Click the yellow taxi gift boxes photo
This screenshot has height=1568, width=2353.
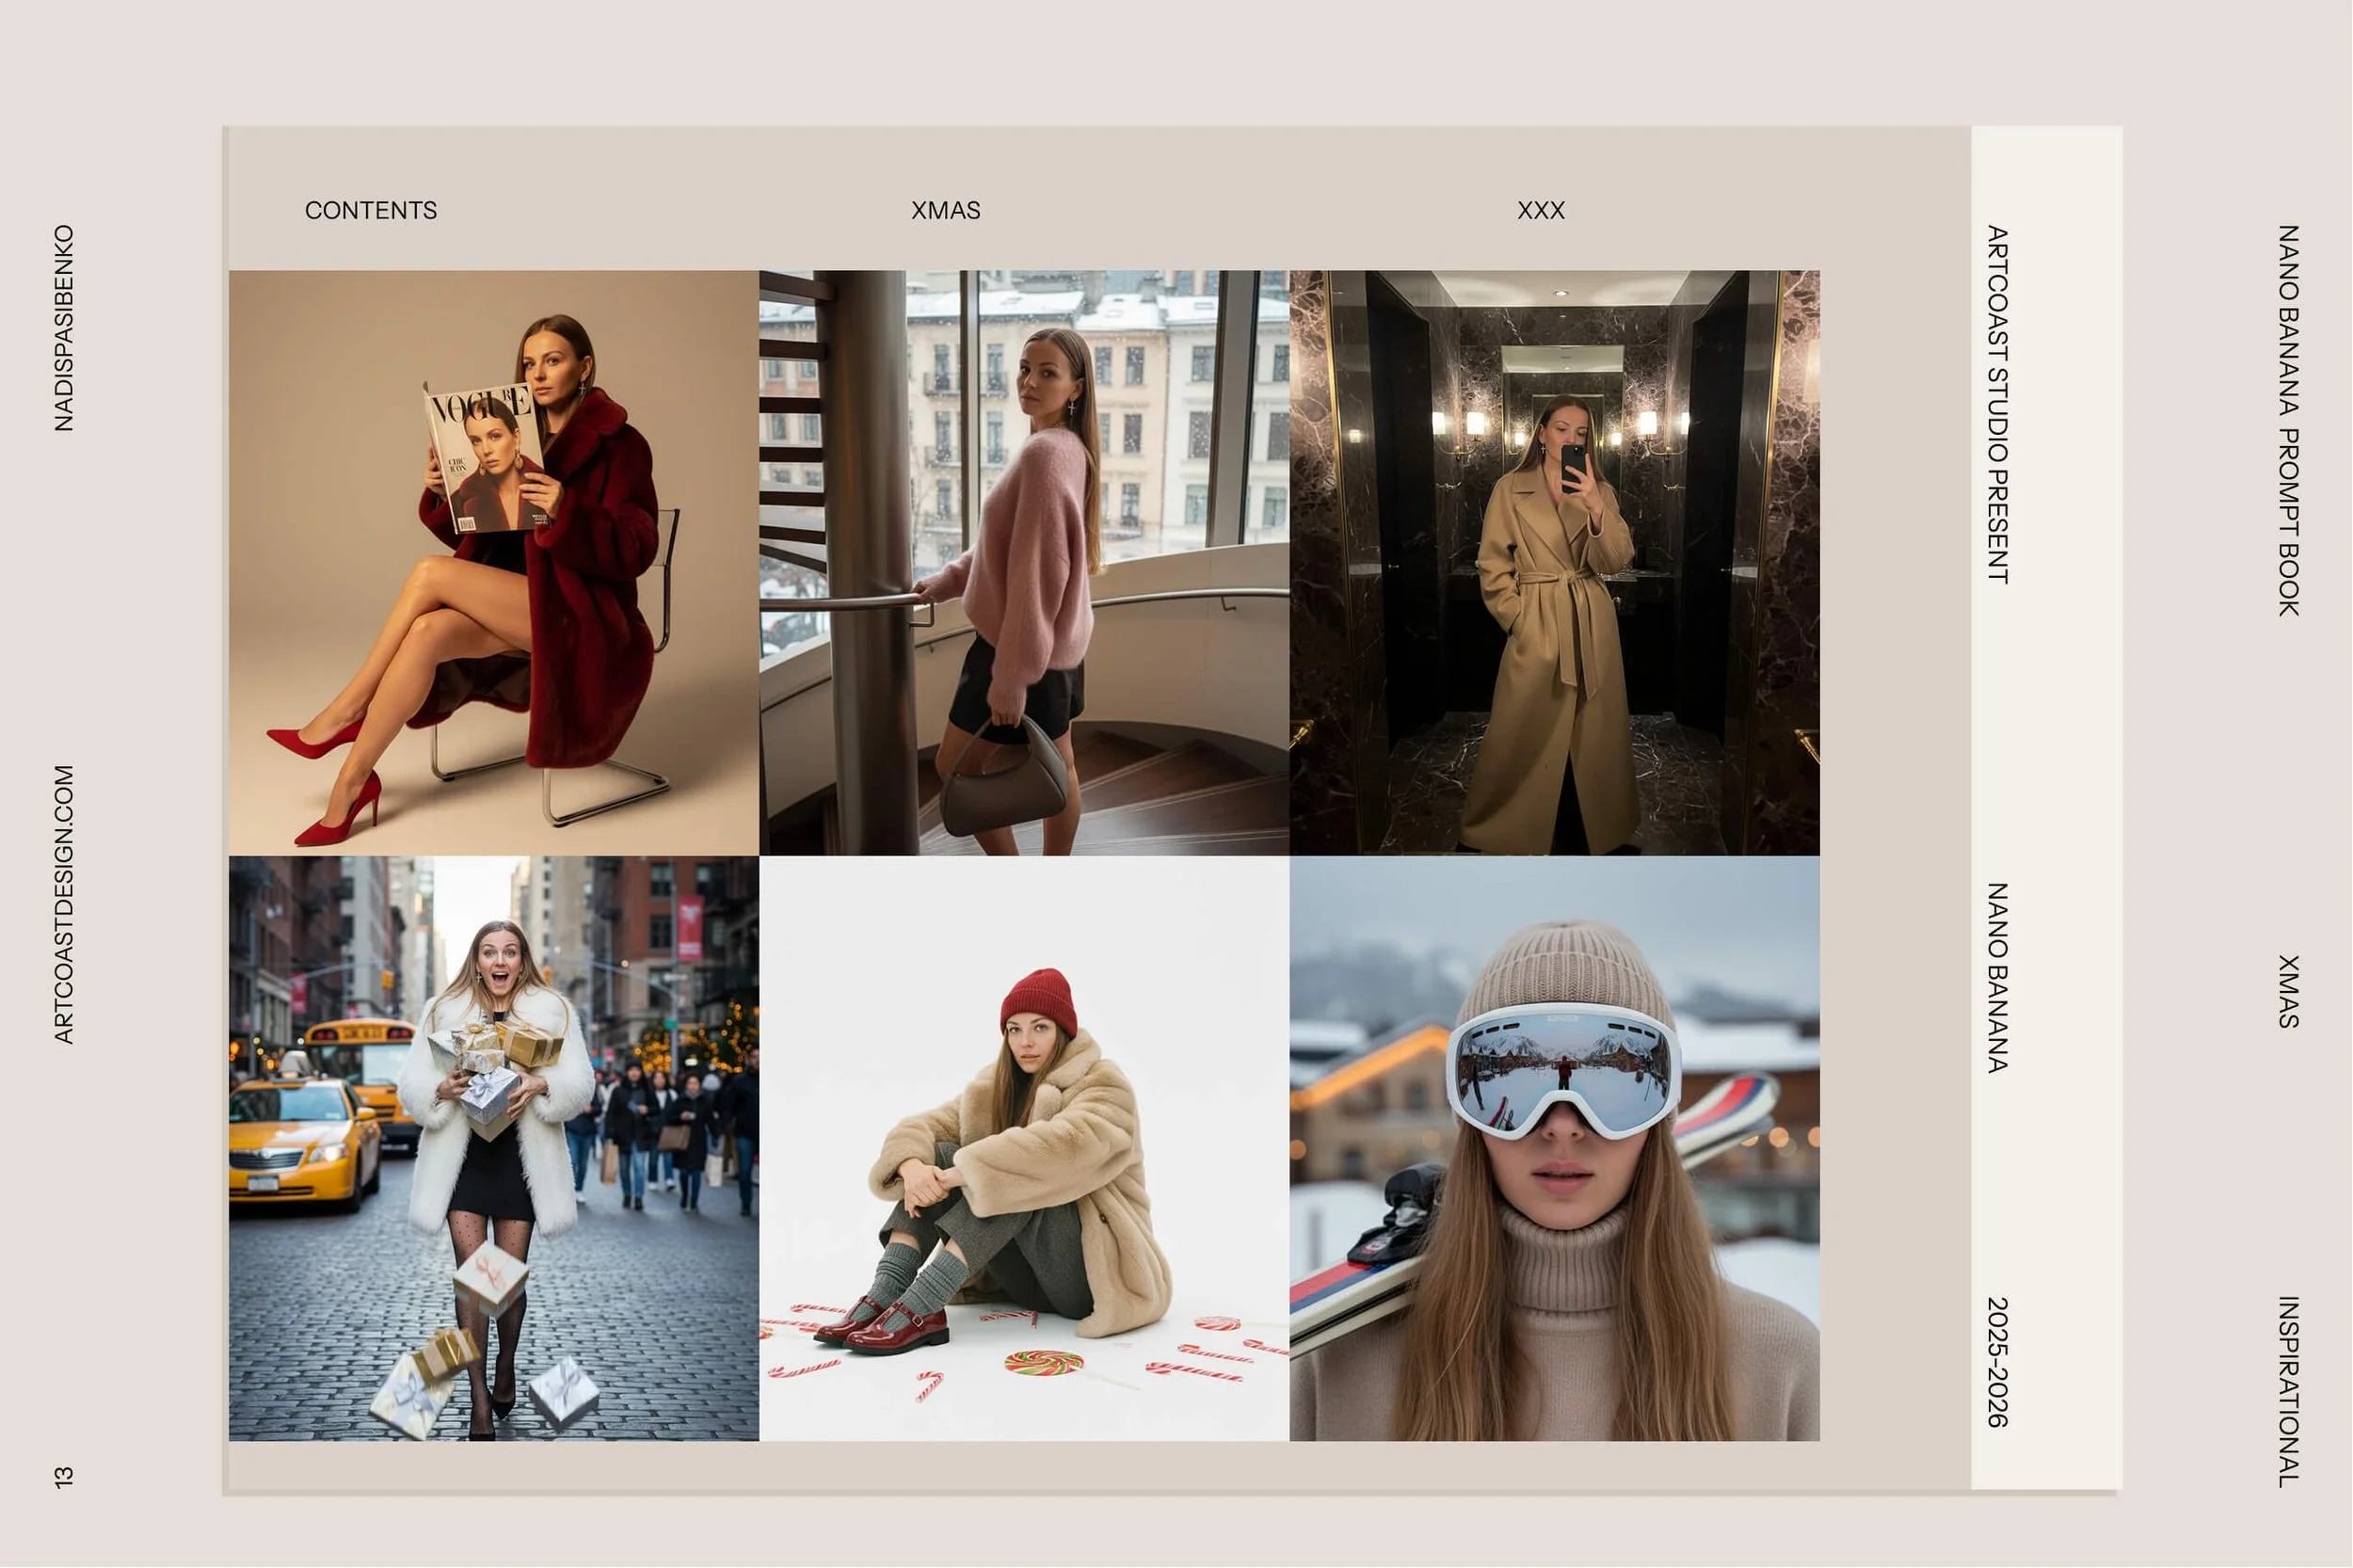[493, 1148]
